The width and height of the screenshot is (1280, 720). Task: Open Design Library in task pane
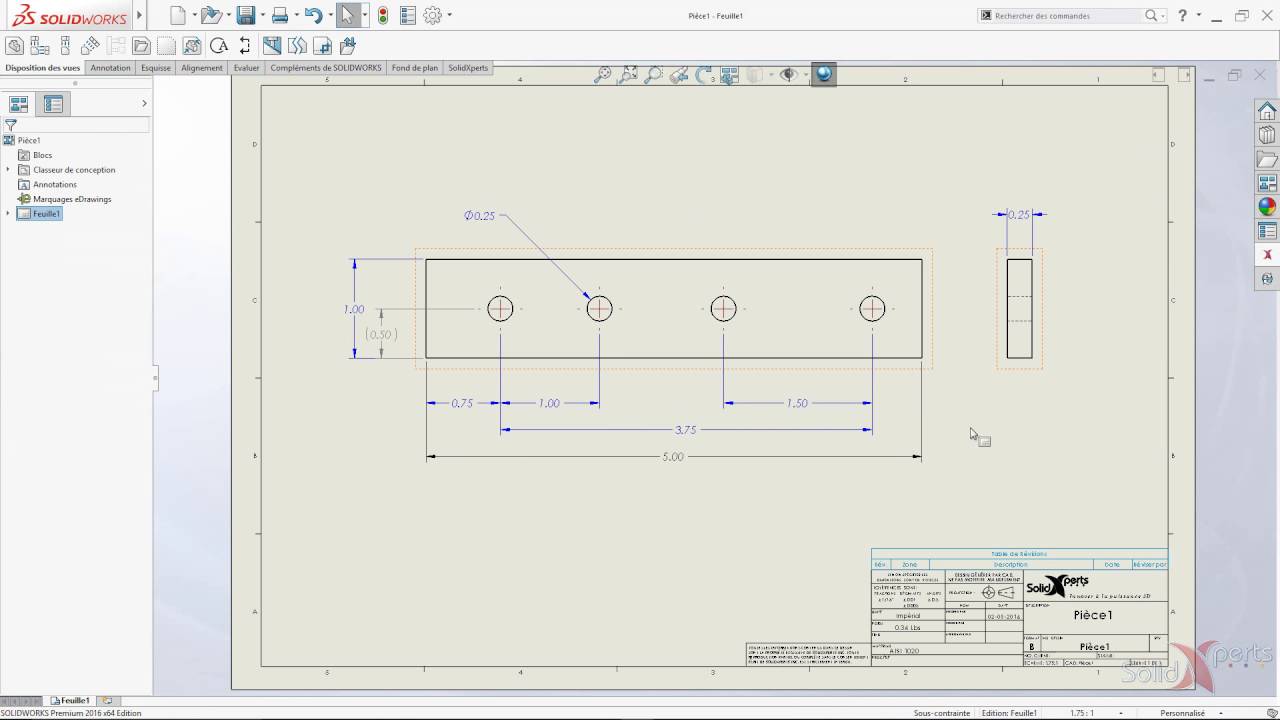pyautogui.click(x=1267, y=135)
